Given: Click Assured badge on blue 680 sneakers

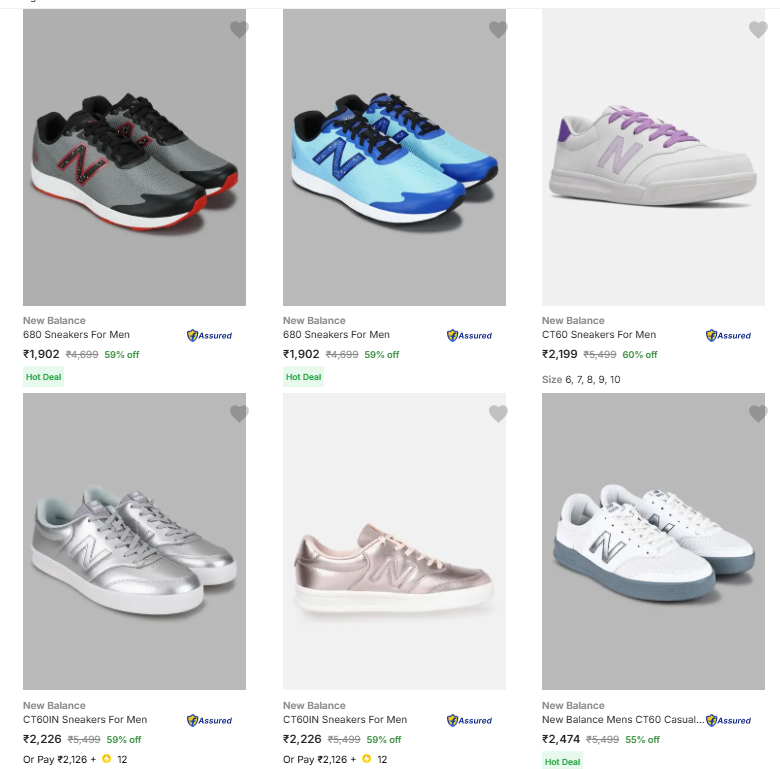Looking at the screenshot, I should (x=469, y=336).
